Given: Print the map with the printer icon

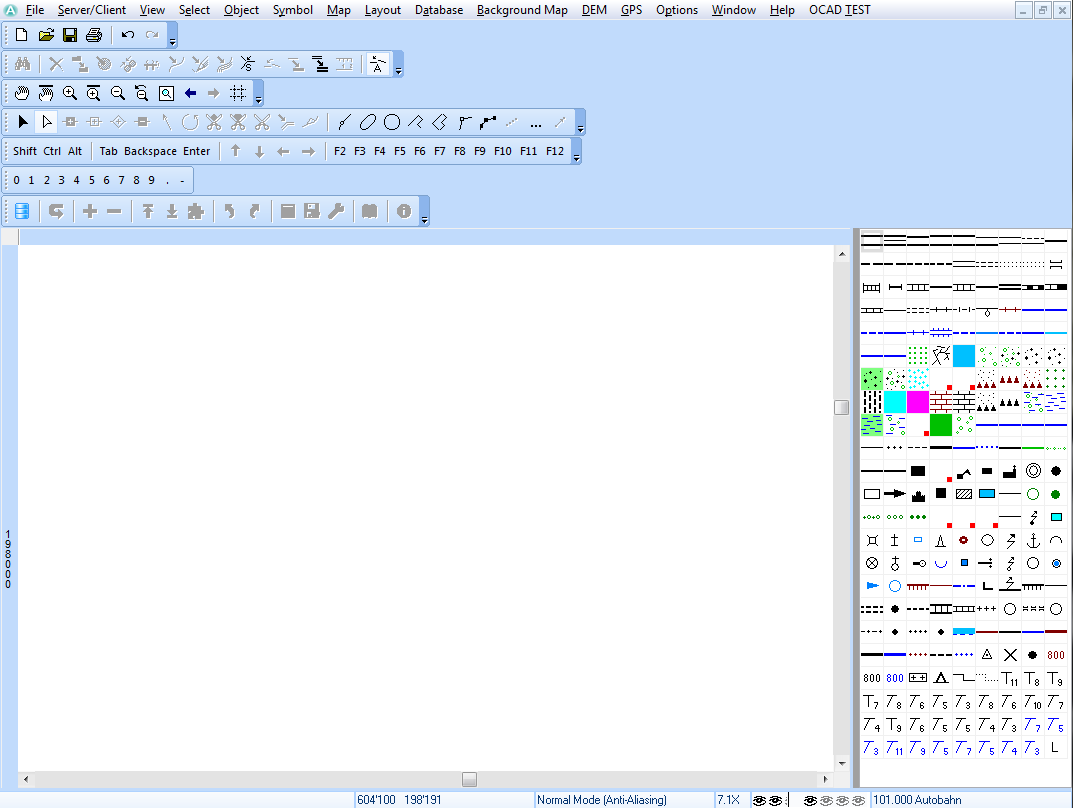Looking at the screenshot, I should coord(94,35).
